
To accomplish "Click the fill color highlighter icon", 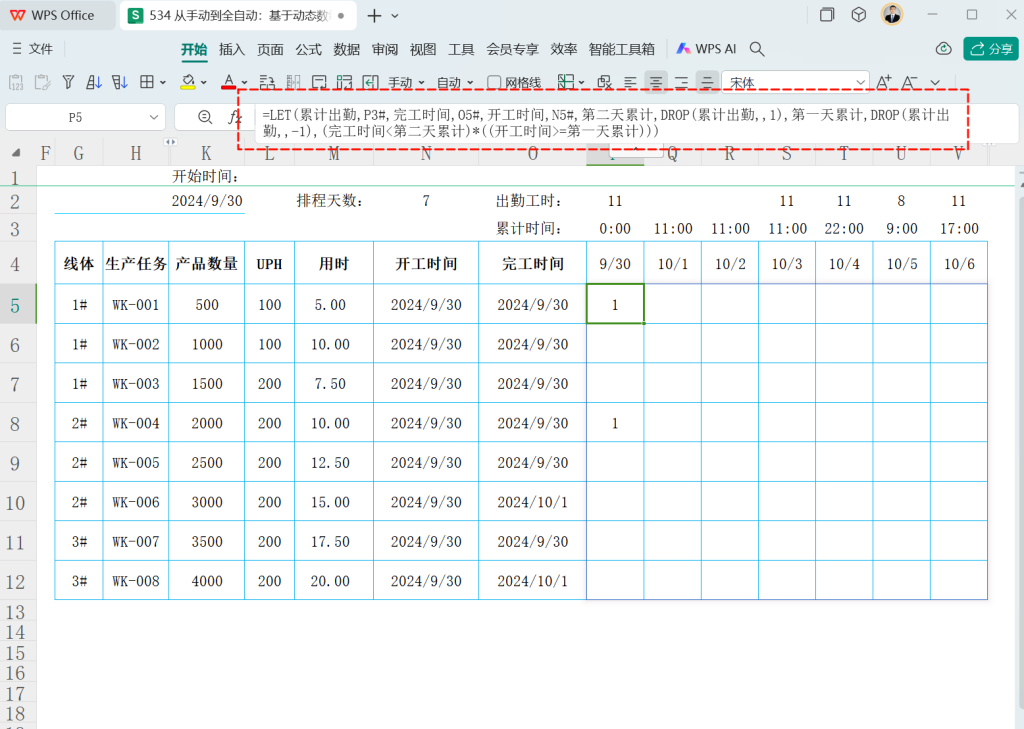I will point(188,82).
